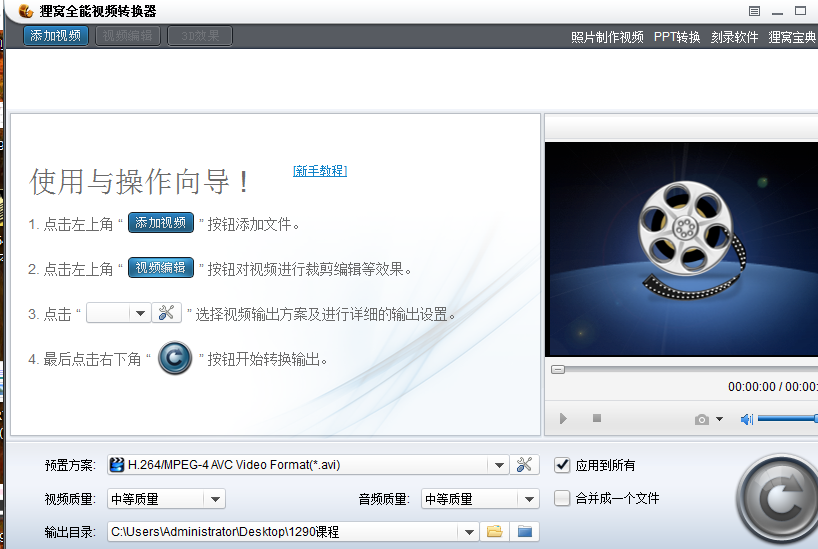Open 照片制作视频 menu item
Viewport: 818px width, 549px height.
(607, 37)
